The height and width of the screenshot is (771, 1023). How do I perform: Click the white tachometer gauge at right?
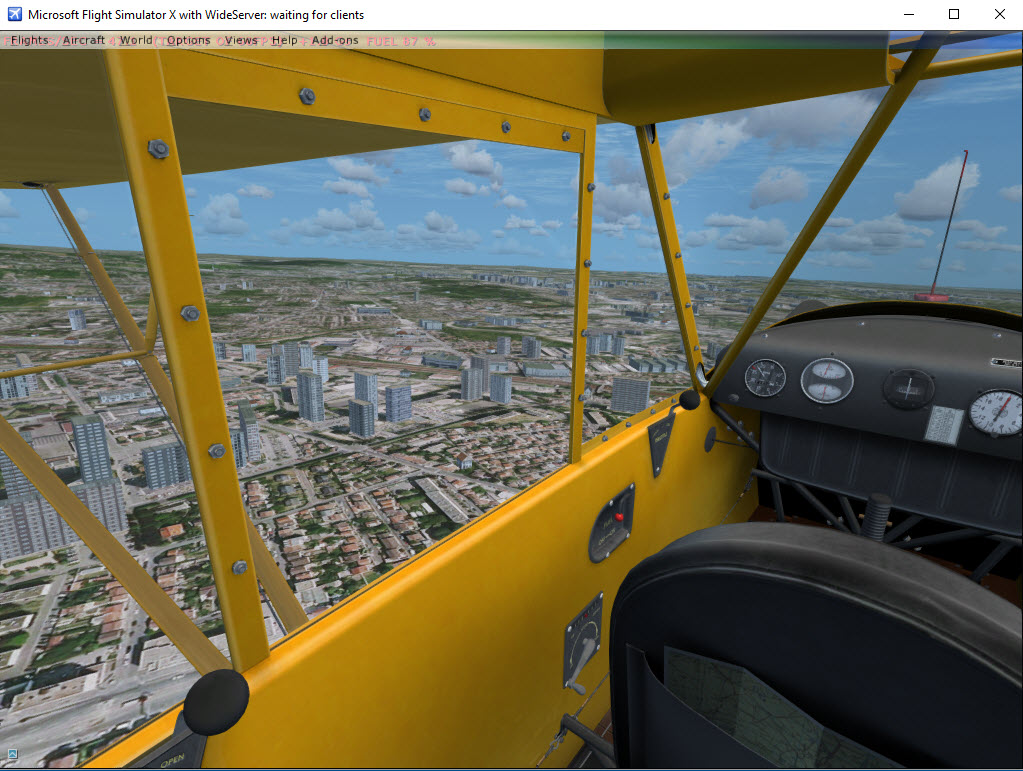point(996,412)
